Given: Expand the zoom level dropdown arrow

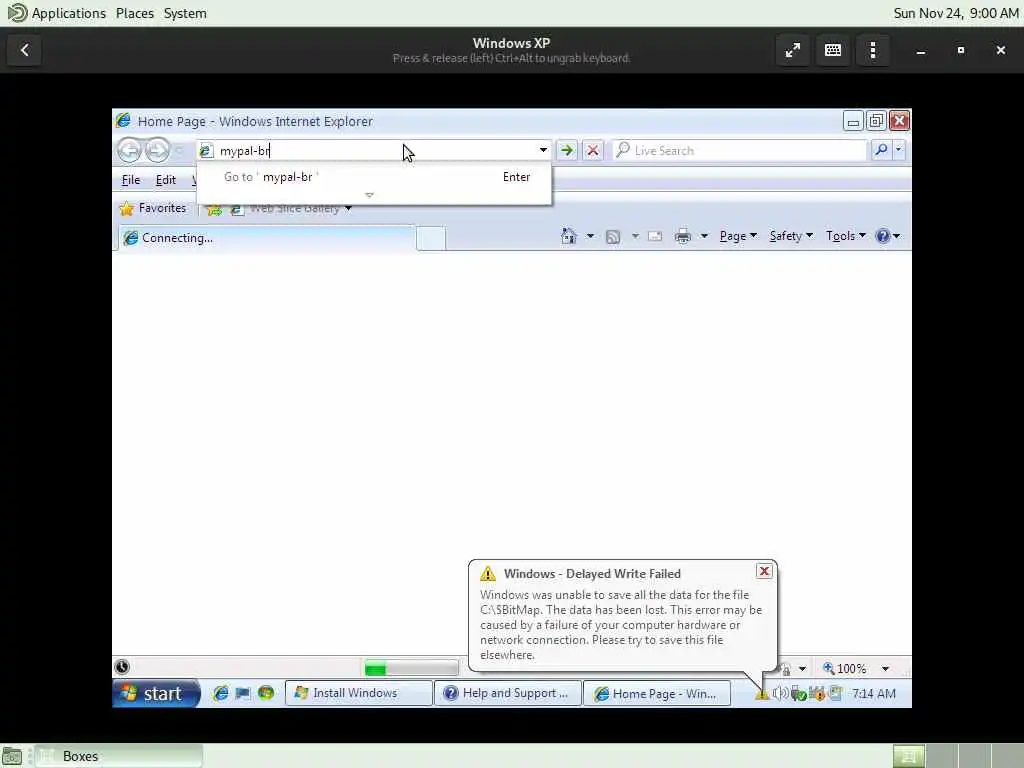Looking at the screenshot, I should (x=886, y=669).
